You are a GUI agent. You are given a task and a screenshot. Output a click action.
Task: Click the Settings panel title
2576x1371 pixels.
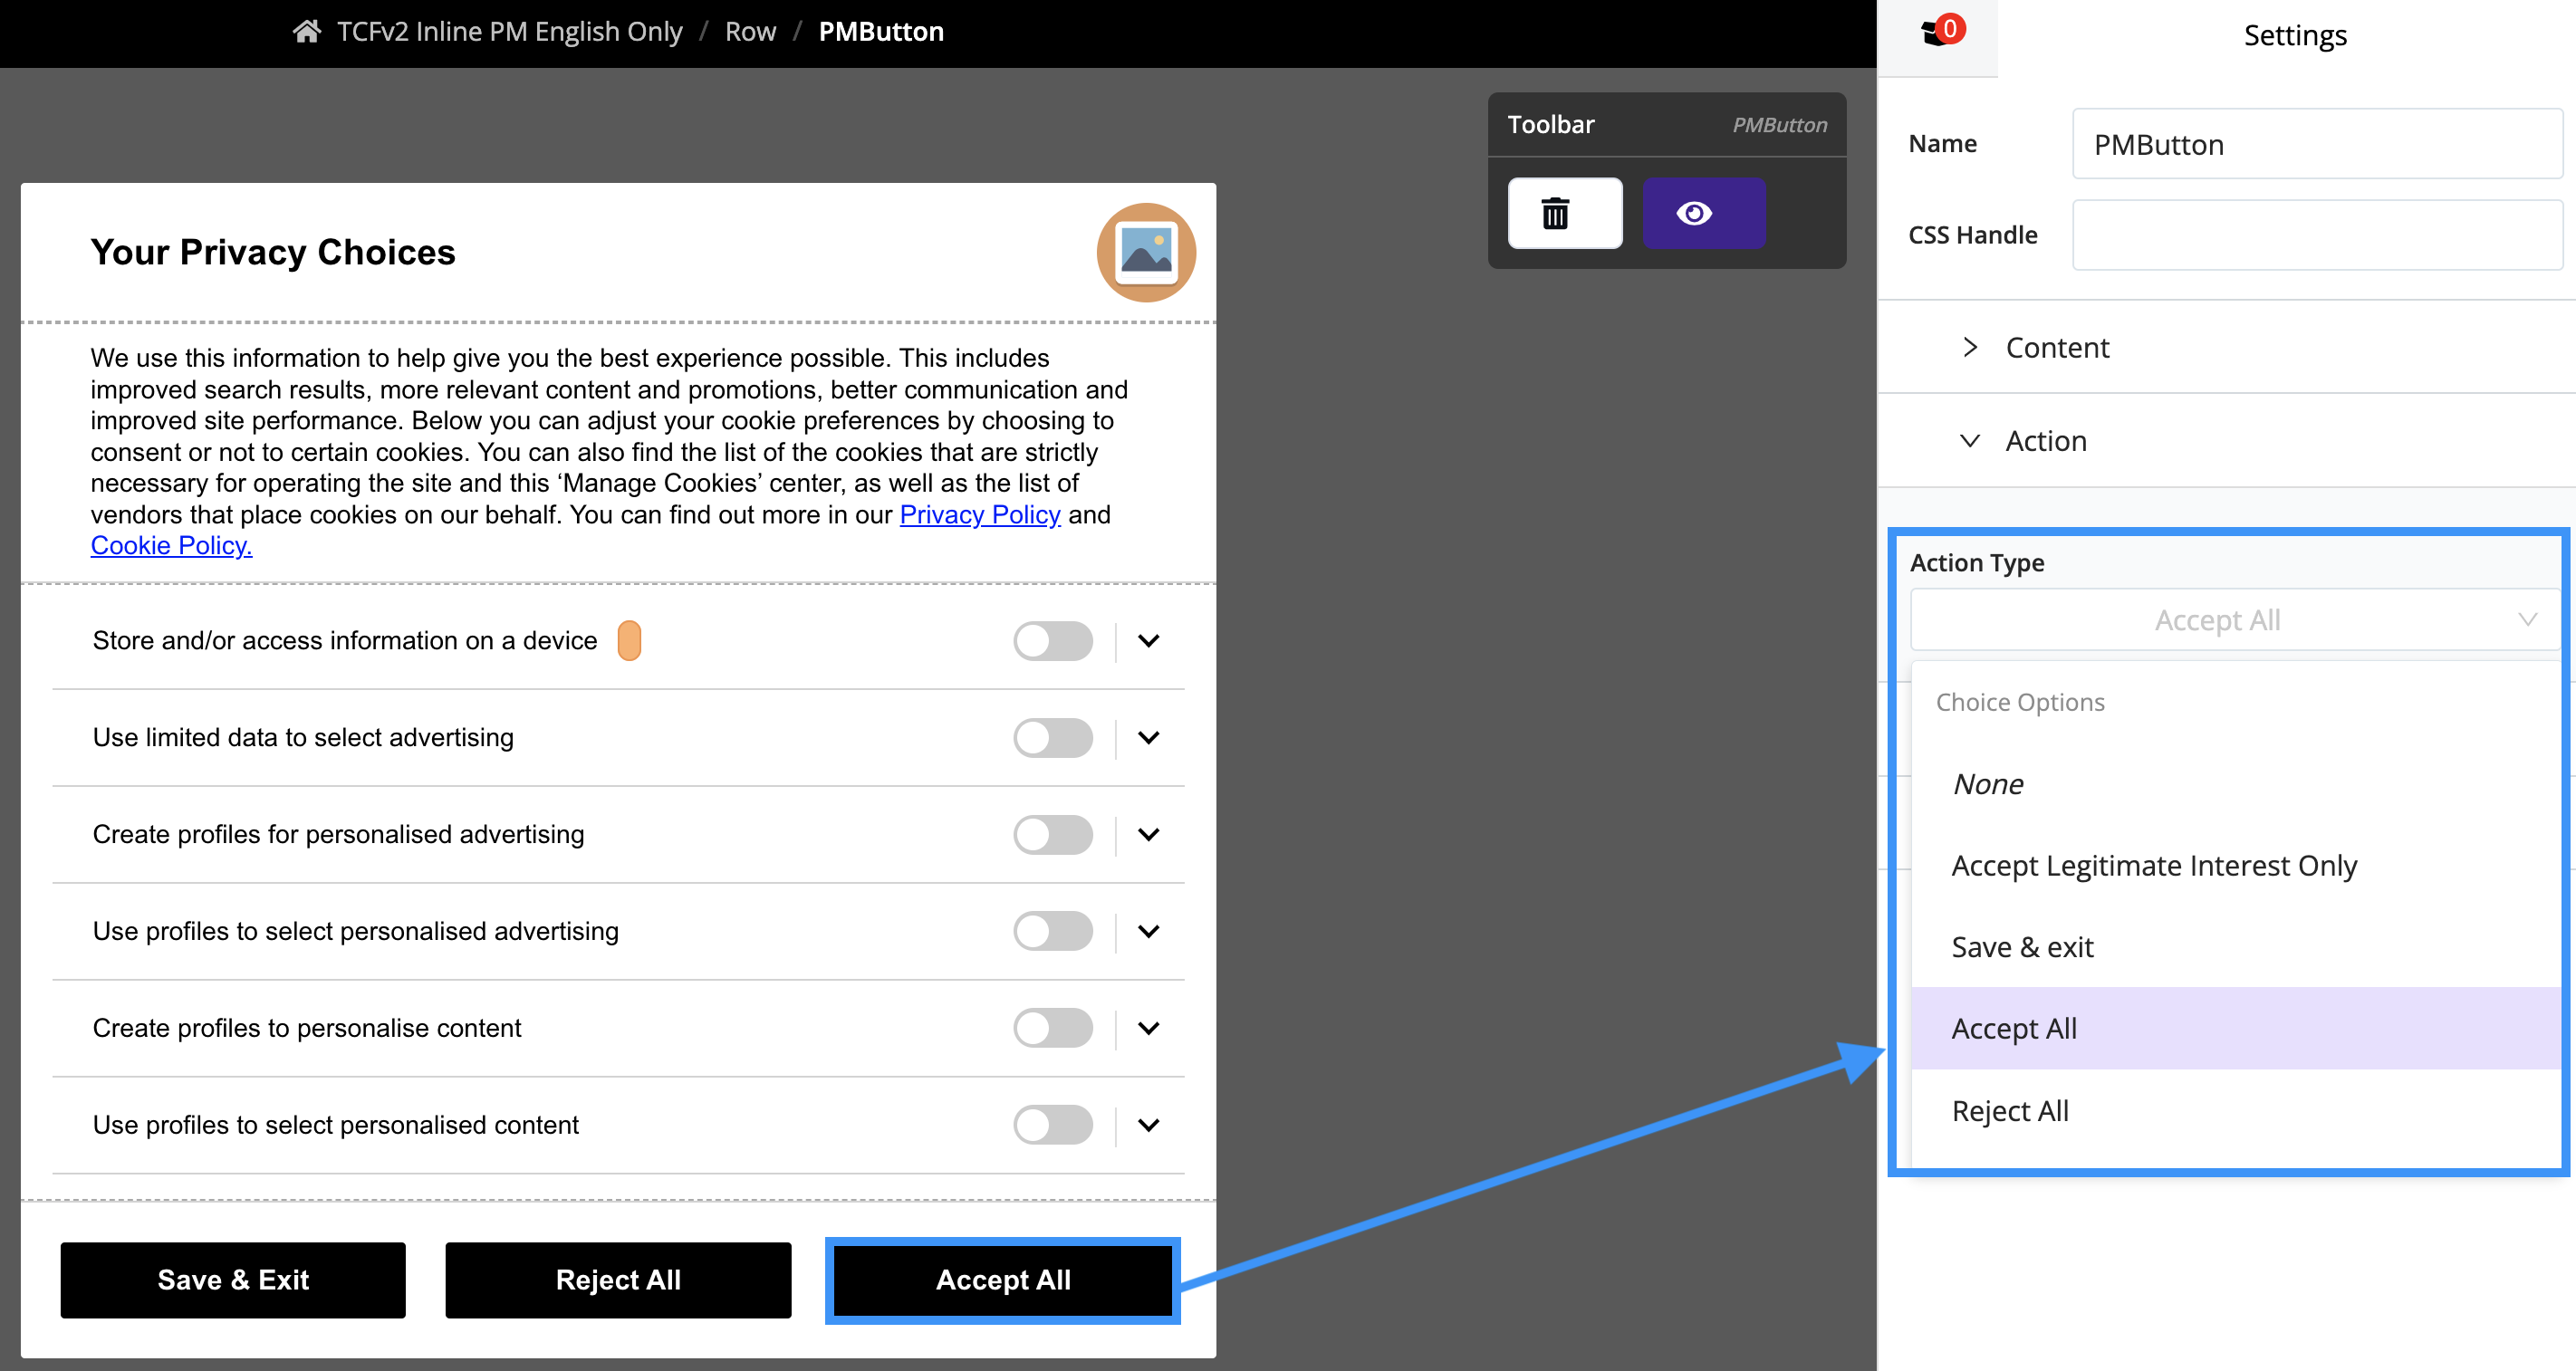pyautogui.click(x=2295, y=35)
